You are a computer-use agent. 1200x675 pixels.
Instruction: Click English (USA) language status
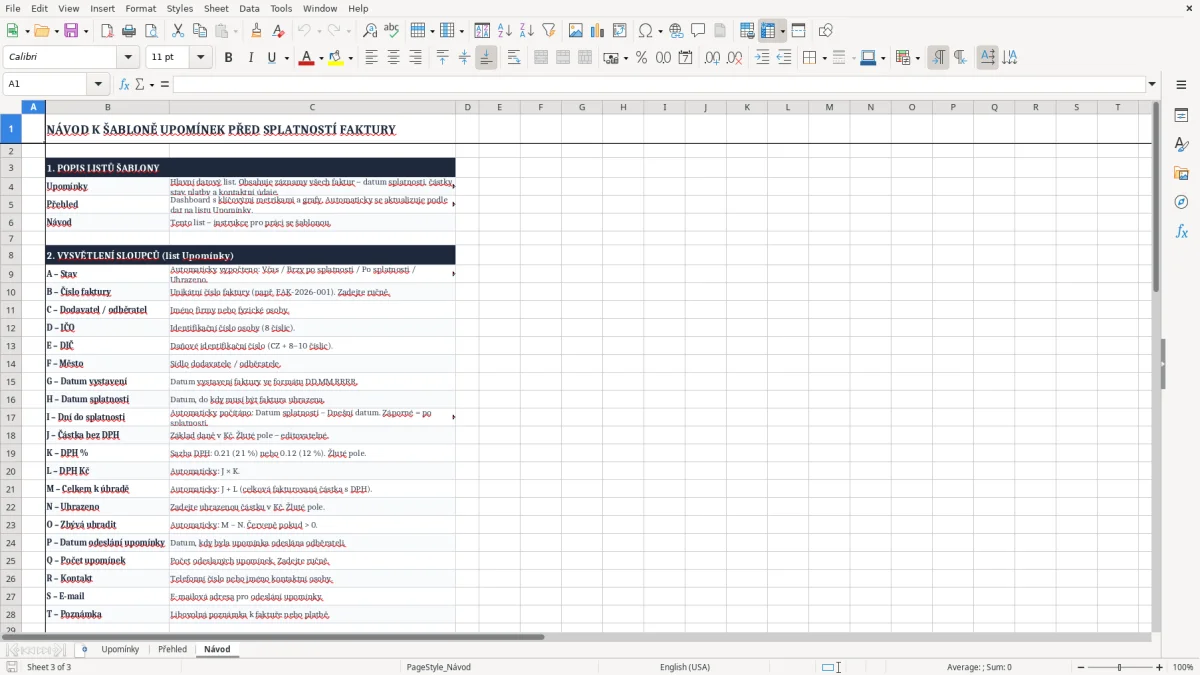[685, 667]
